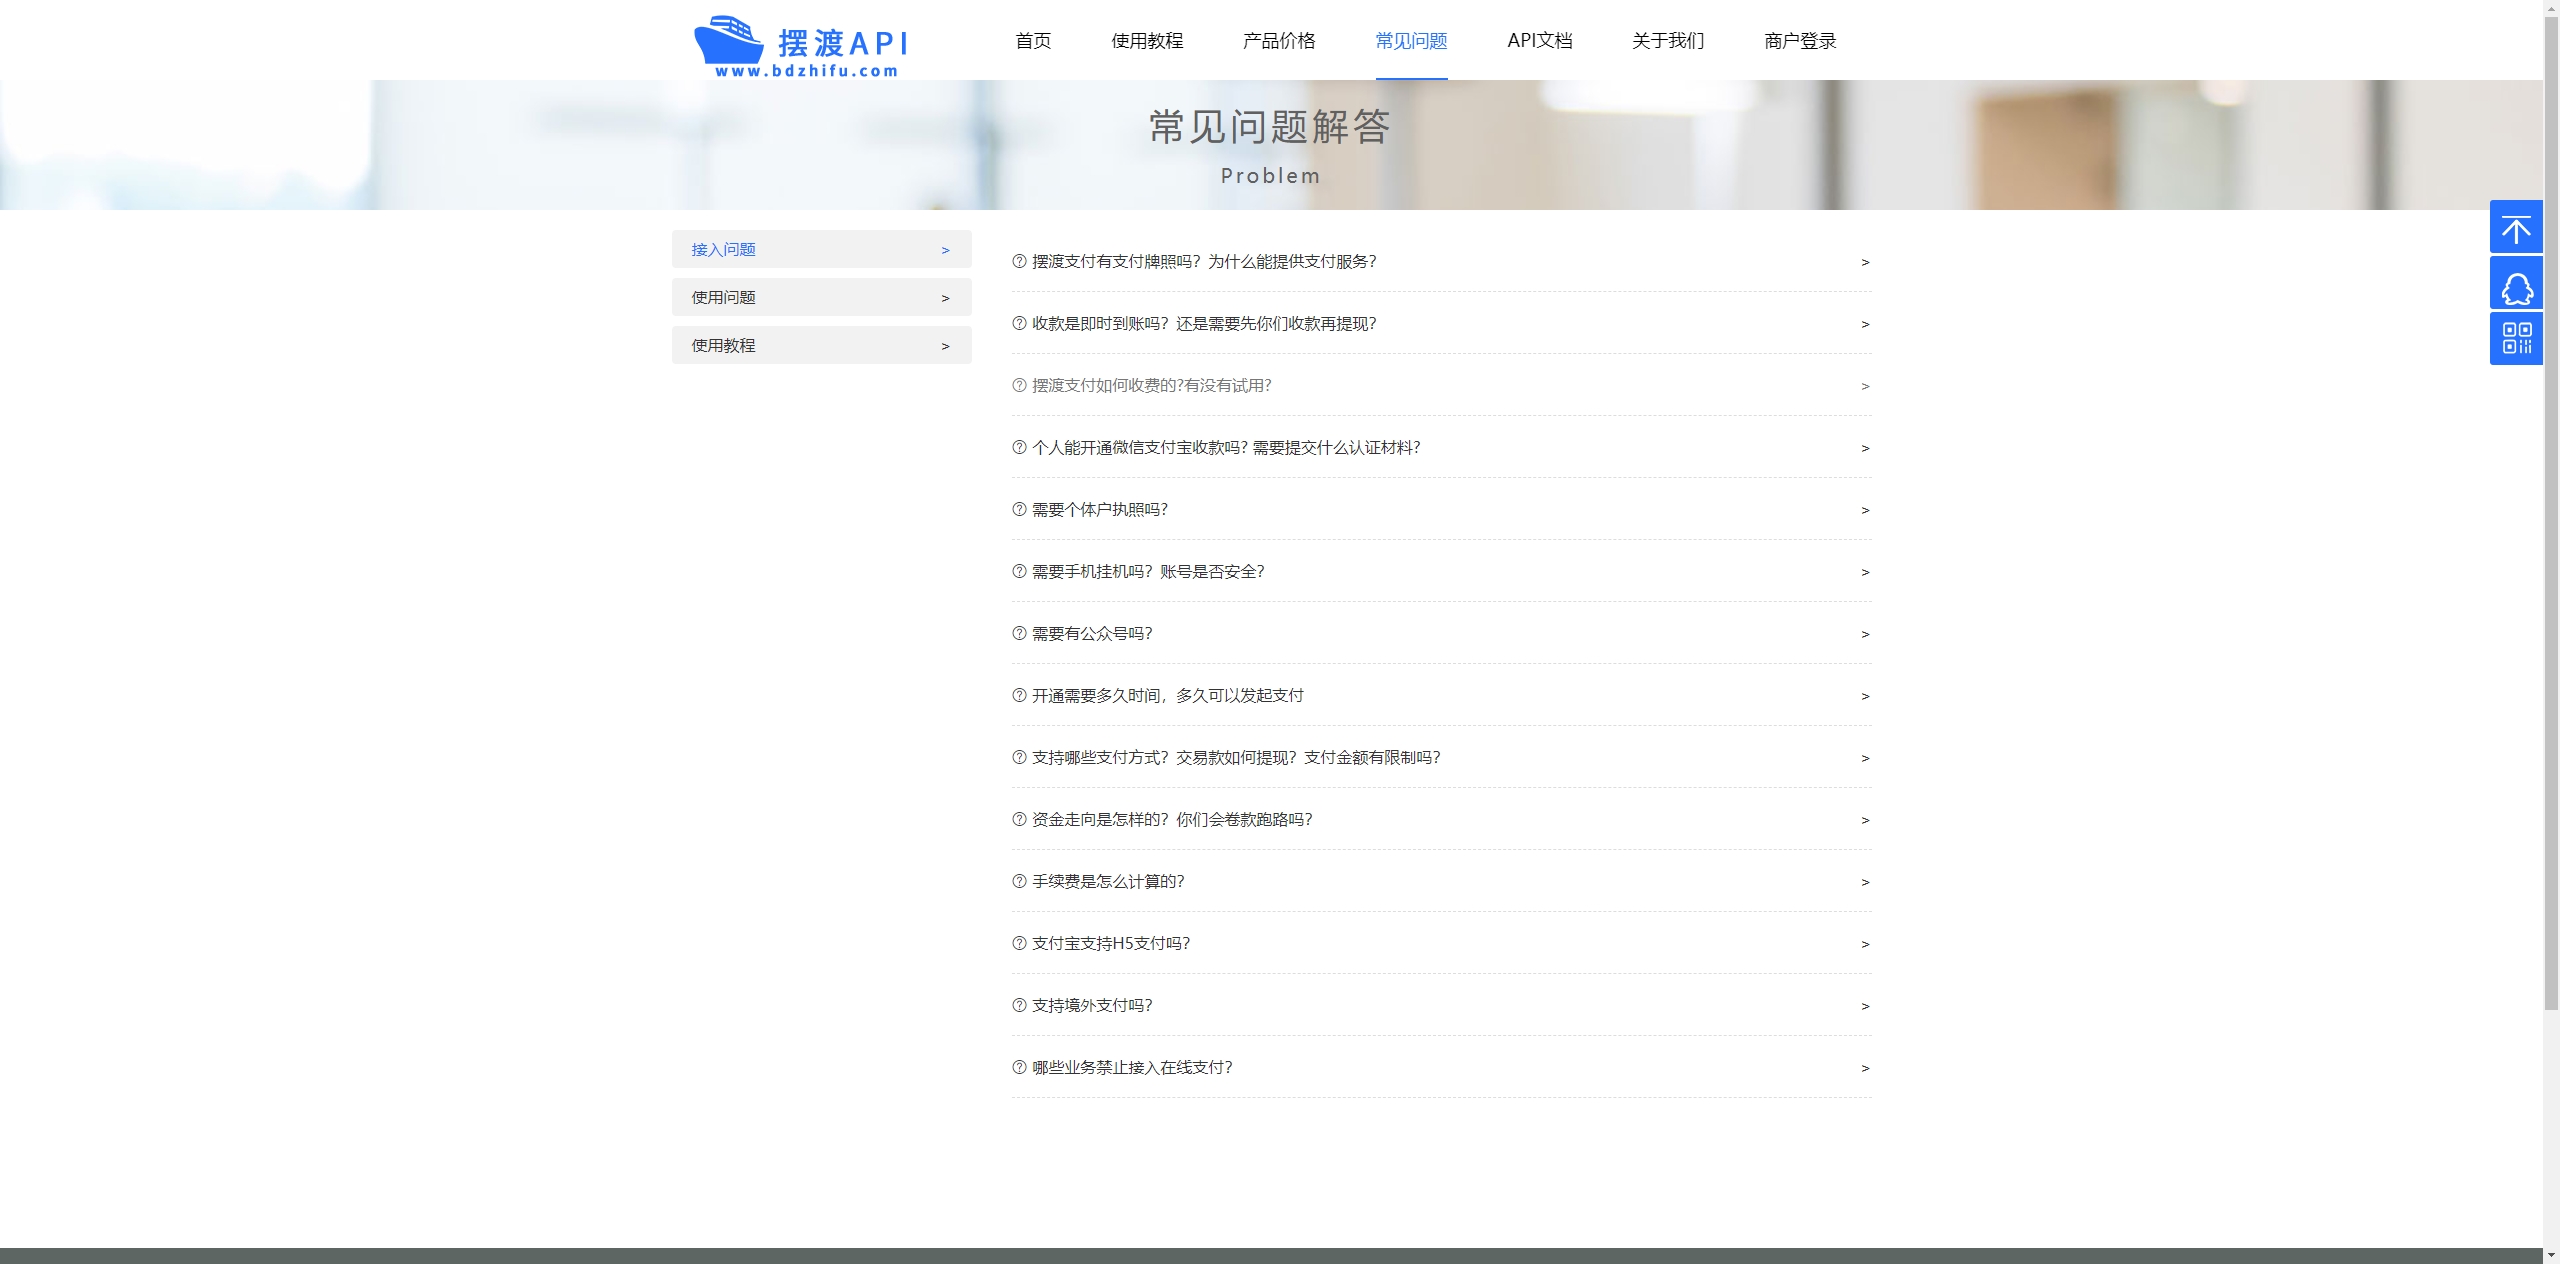Expand arrow for 收款是即时到账吗 question
The image size is (2560, 1264).
pos(1865,324)
